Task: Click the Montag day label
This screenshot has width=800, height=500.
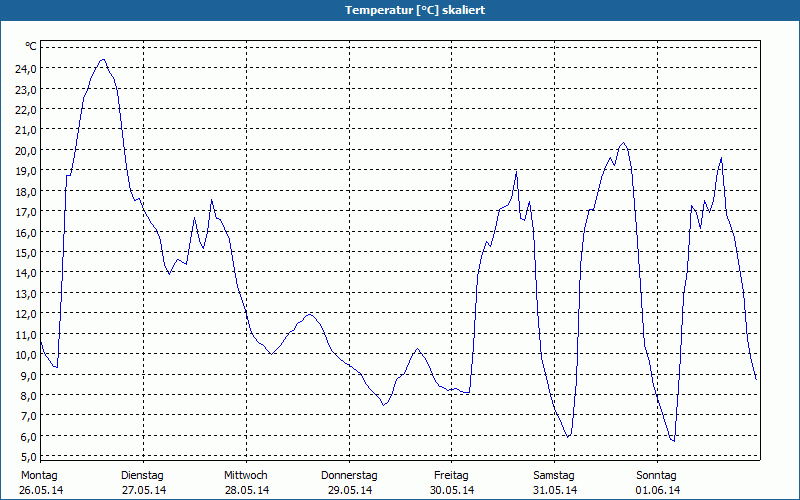Action: 39,476
